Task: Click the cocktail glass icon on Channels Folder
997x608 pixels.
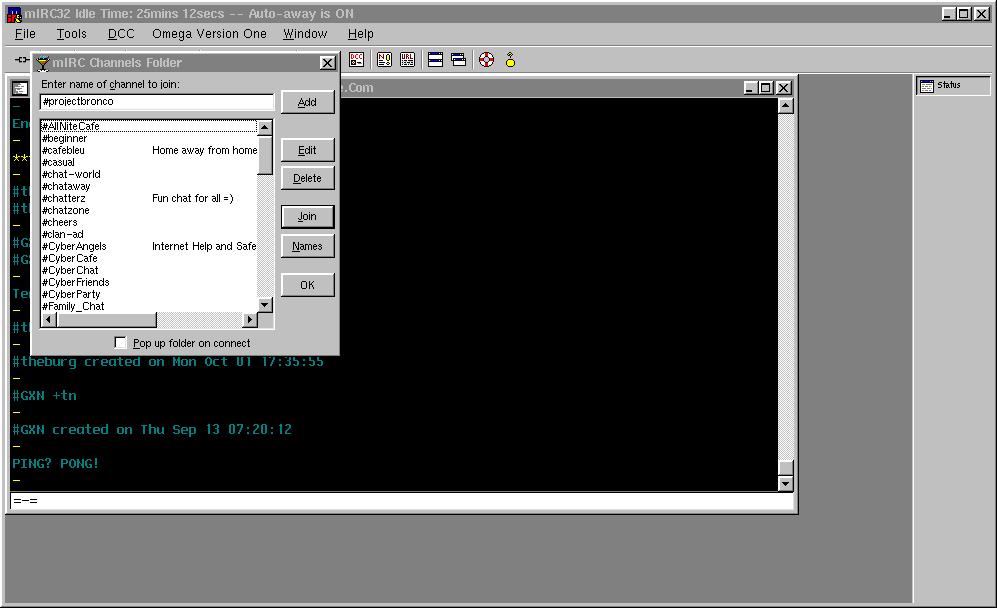Action: (43, 63)
